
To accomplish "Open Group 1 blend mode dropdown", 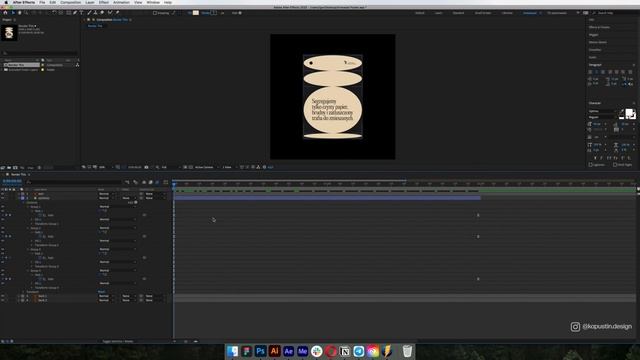I will pos(118,207).
